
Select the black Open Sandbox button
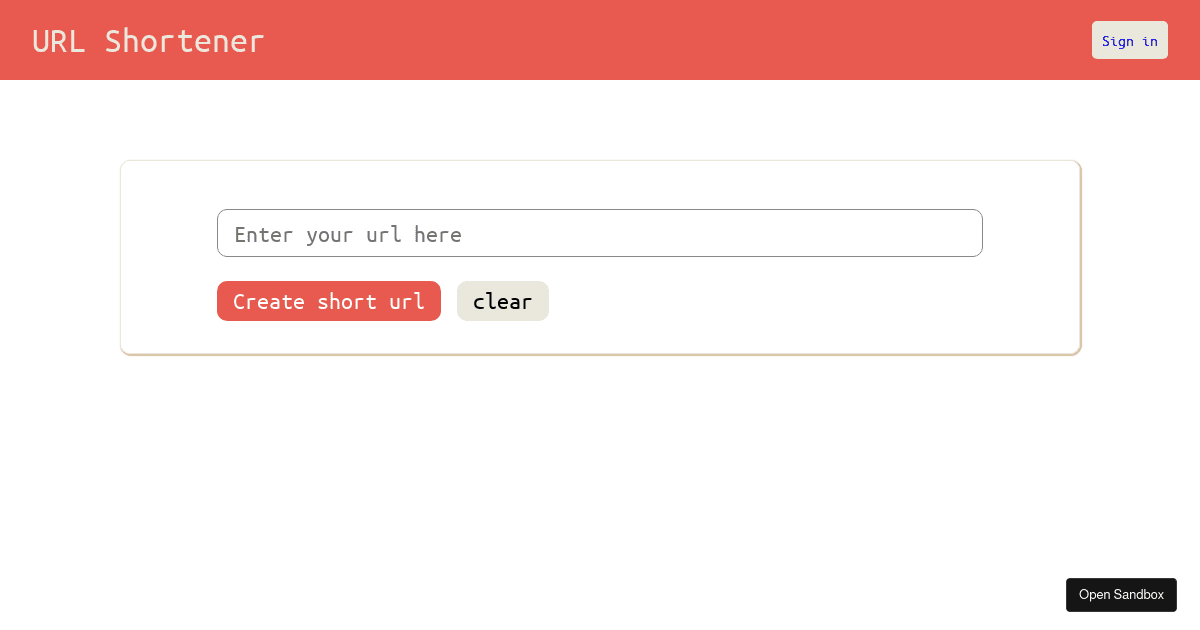click(1121, 594)
